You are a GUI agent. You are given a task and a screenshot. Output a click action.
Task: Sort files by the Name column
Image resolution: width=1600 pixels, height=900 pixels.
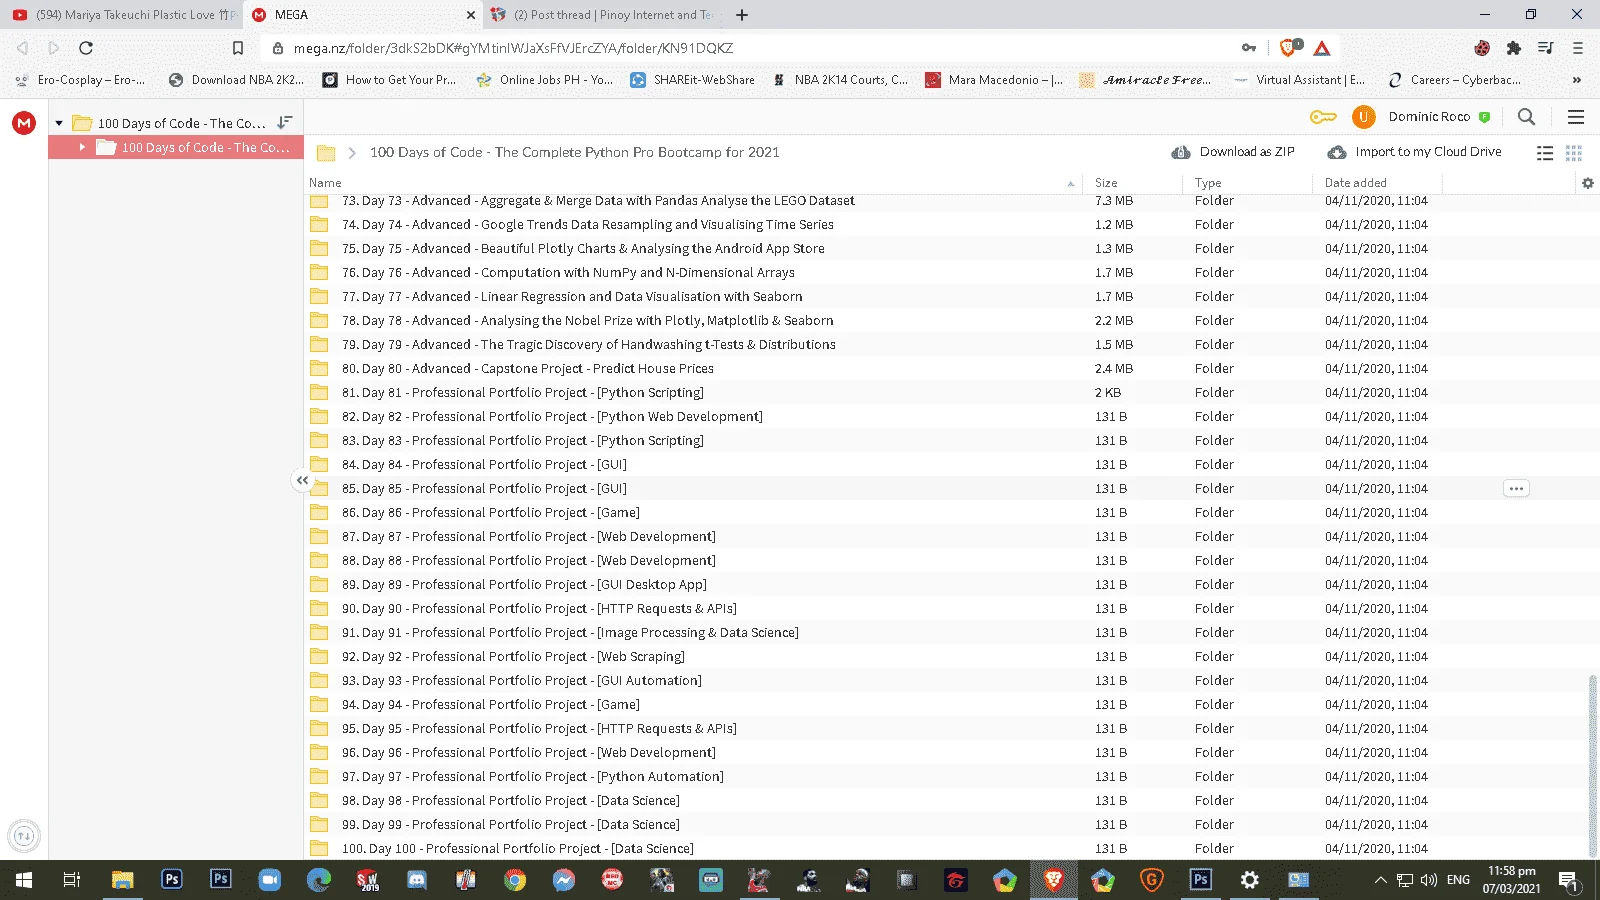[x=325, y=183]
